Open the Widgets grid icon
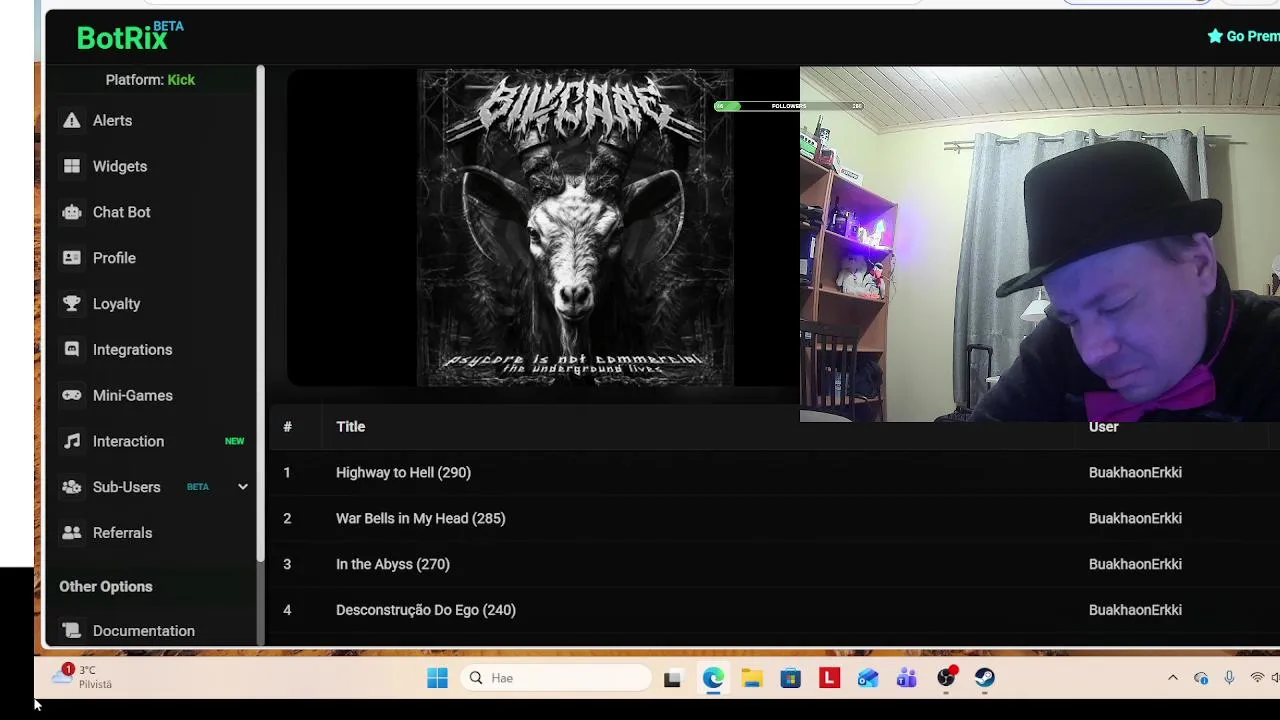This screenshot has height=720, width=1280. point(71,166)
